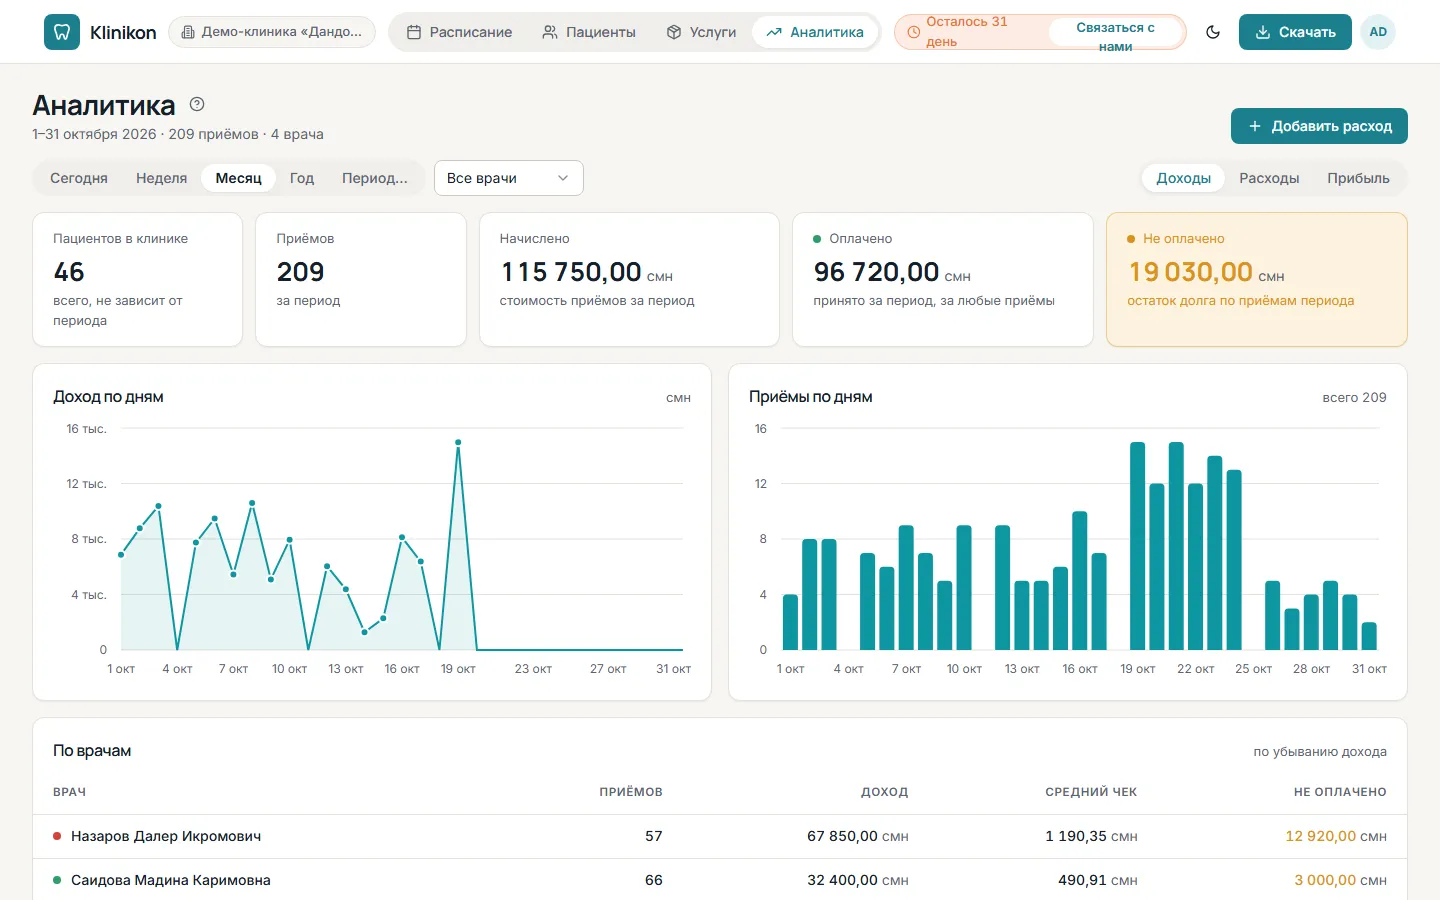The height and width of the screenshot is (900, 1440).
Task: Choose the Период... custom range option
Action: (x=375, y=178)
